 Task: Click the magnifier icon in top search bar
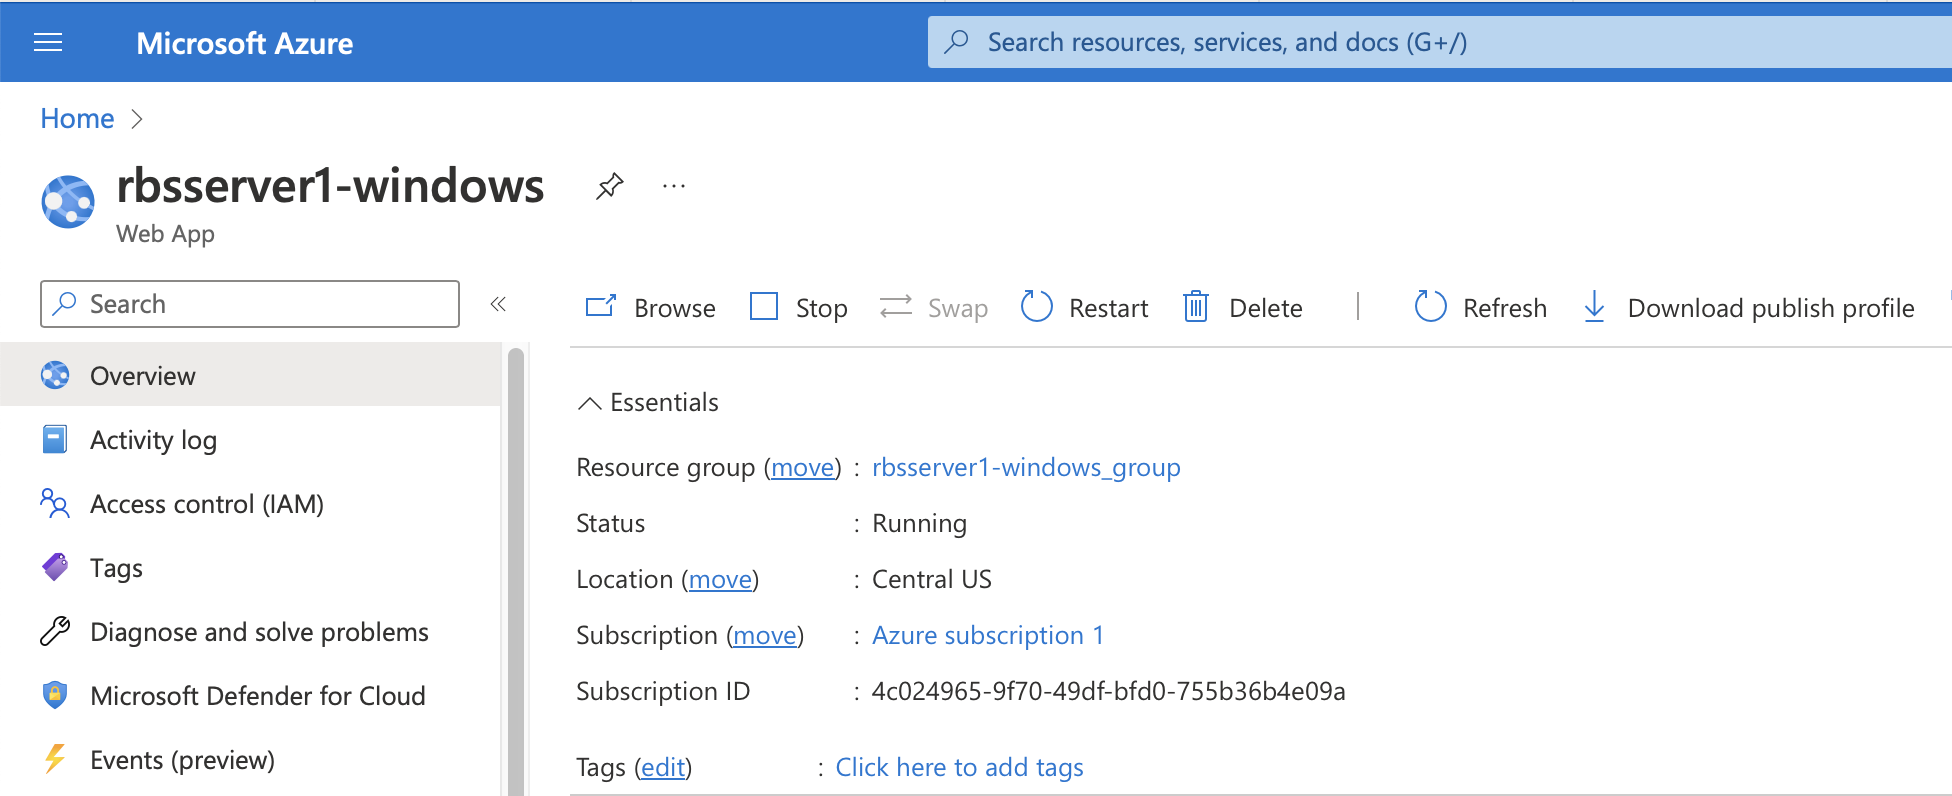click(957, 42)
